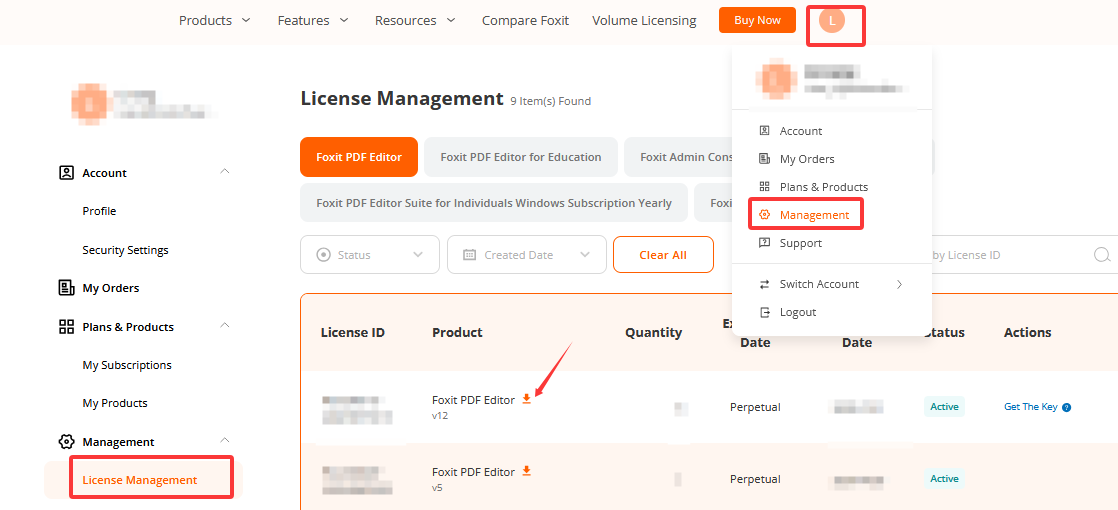
Task: Open Compare Foxit in top navigation
Action: [525, 21]
